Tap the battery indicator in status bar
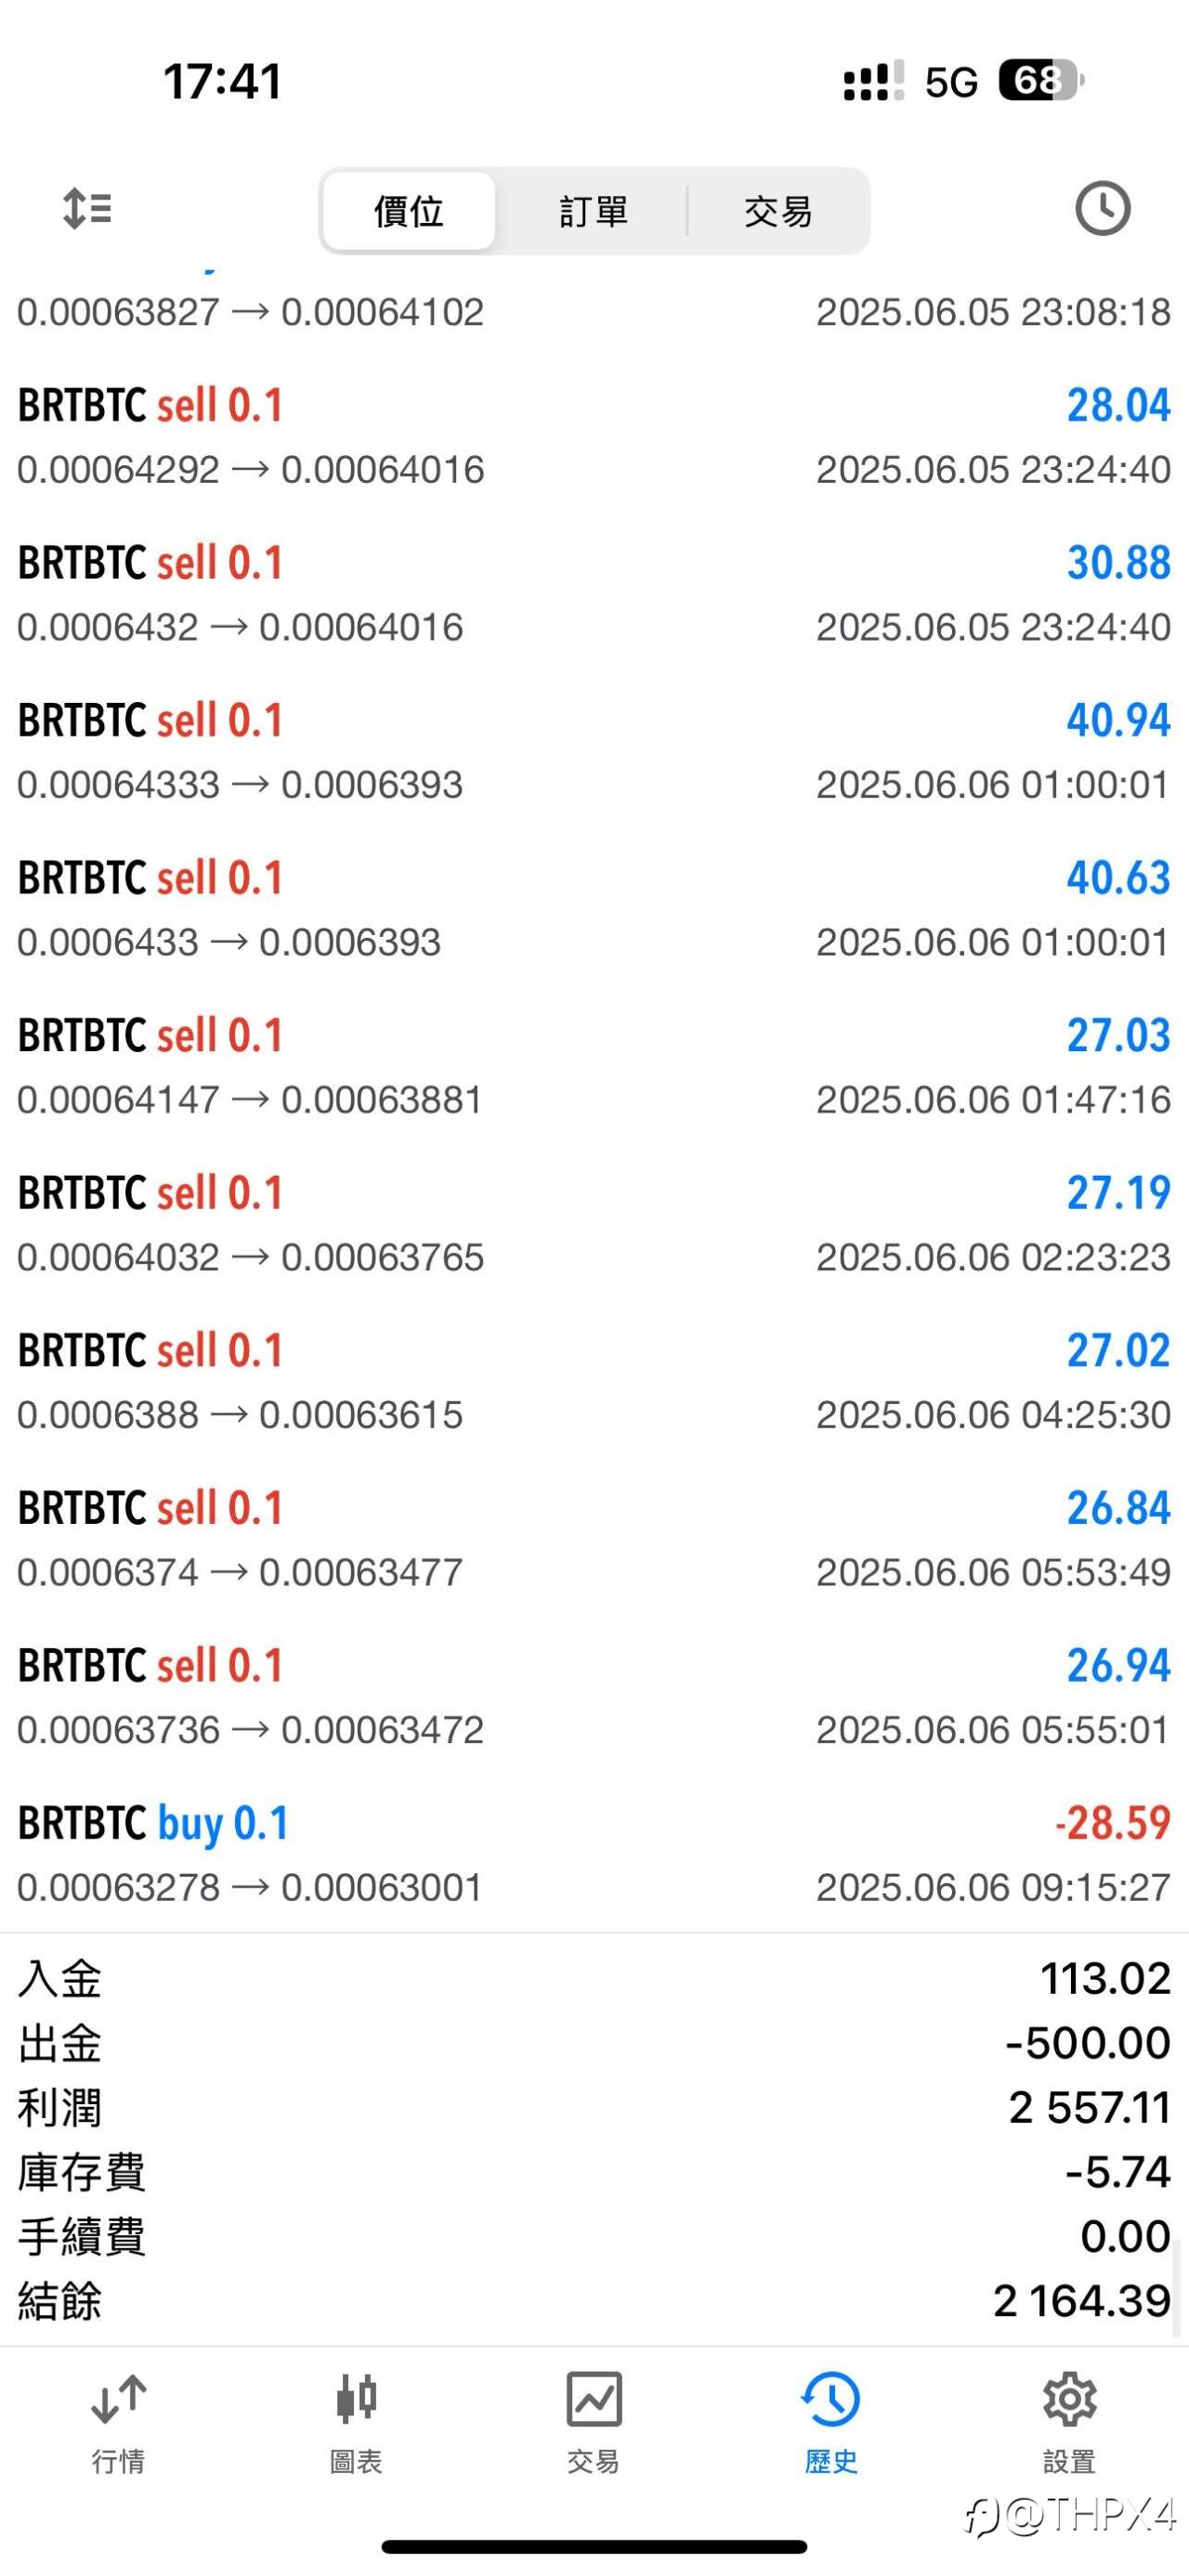 point(1041,80)
